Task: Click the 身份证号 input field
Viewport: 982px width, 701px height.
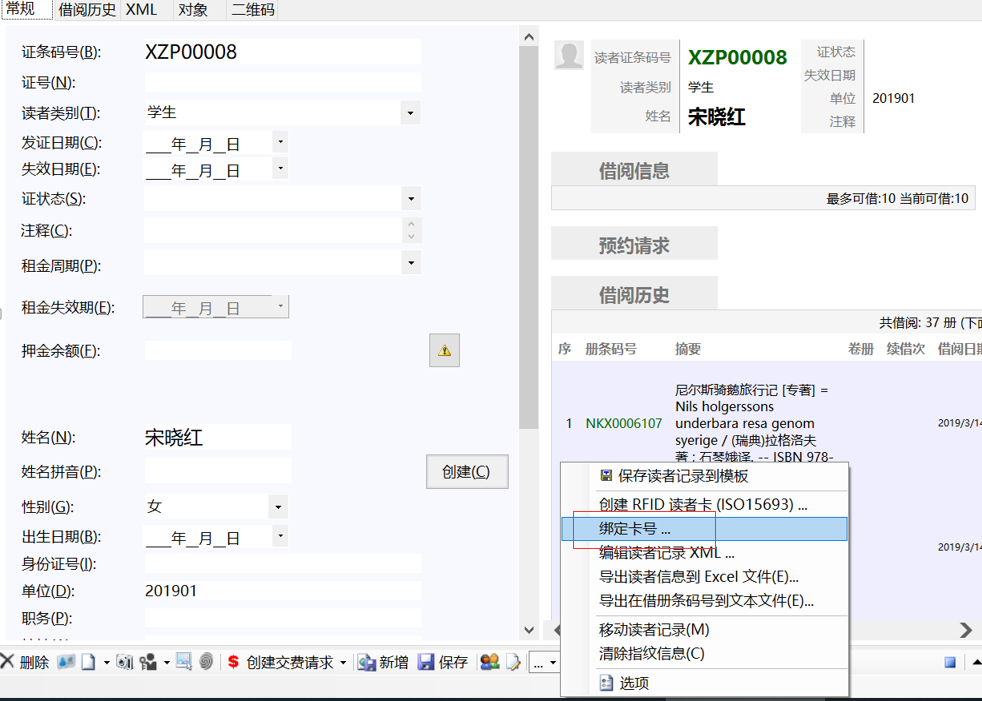Action: click(x=282, y=564)
